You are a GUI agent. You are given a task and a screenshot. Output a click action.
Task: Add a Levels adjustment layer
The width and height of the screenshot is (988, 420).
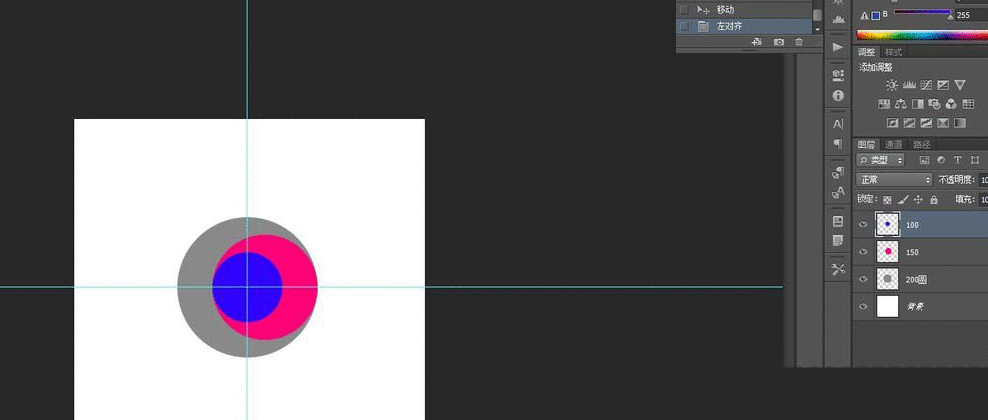909,85
